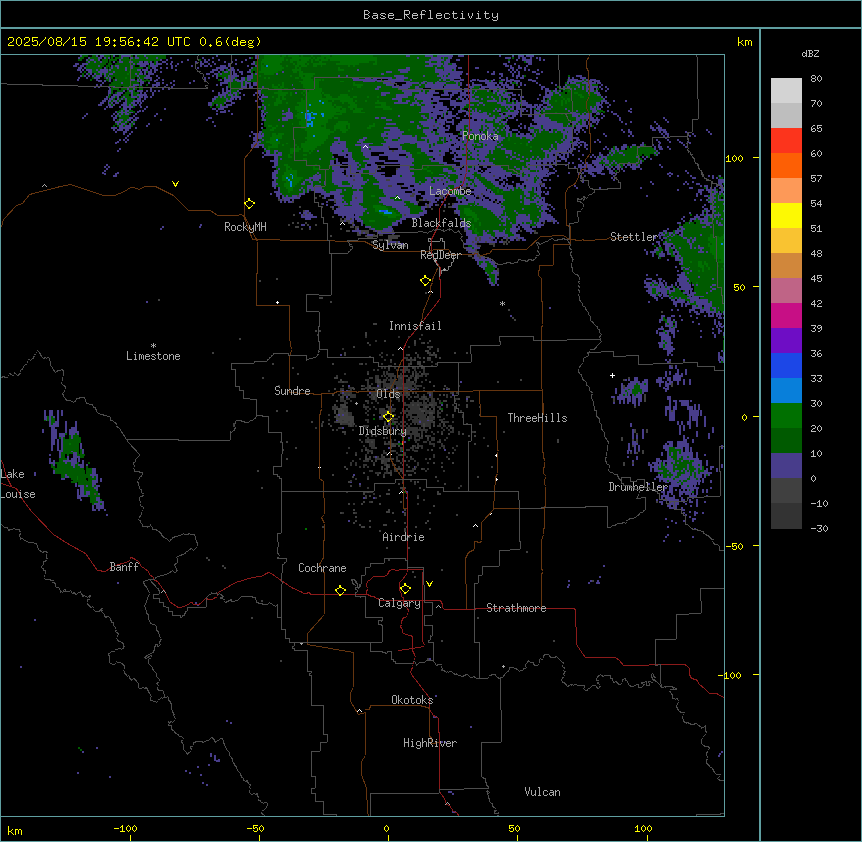Image resolution: width=862 pixels, height=842 pixels.
Task: Select the dark green 10–20 dBZ swatch
Action: pos(786,441)
